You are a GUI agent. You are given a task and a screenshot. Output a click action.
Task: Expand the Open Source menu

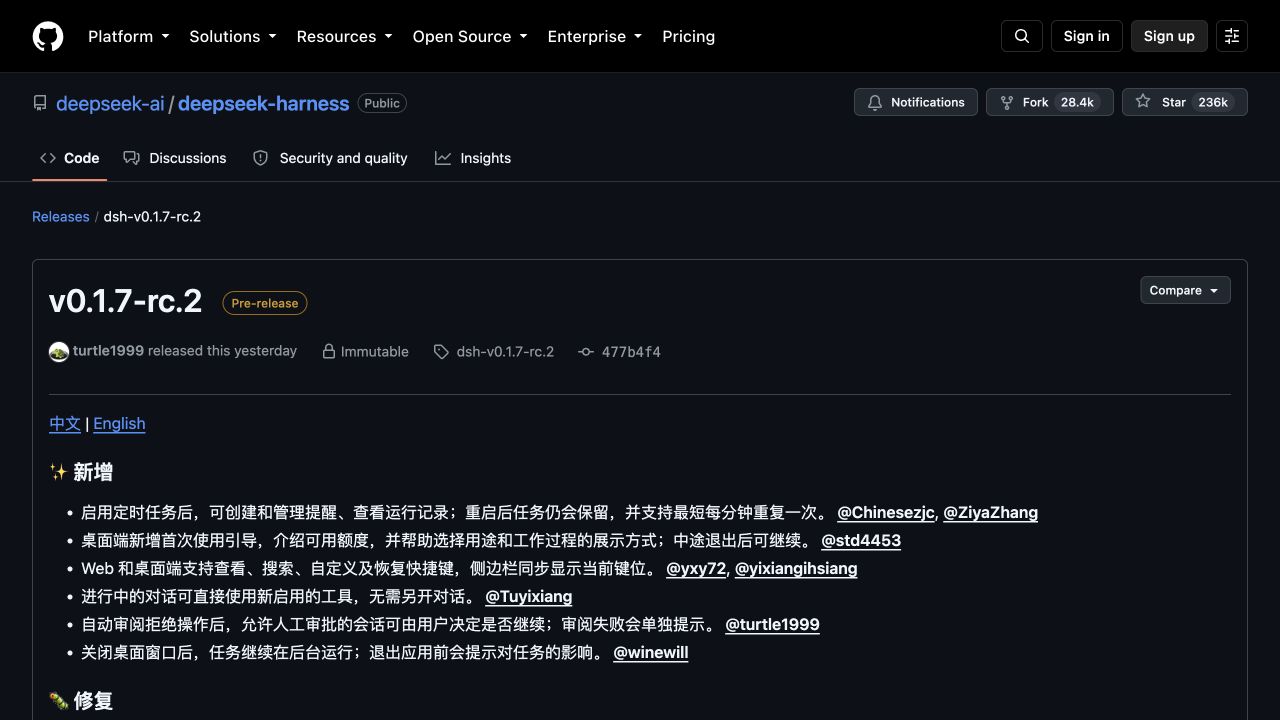point(470,36)
